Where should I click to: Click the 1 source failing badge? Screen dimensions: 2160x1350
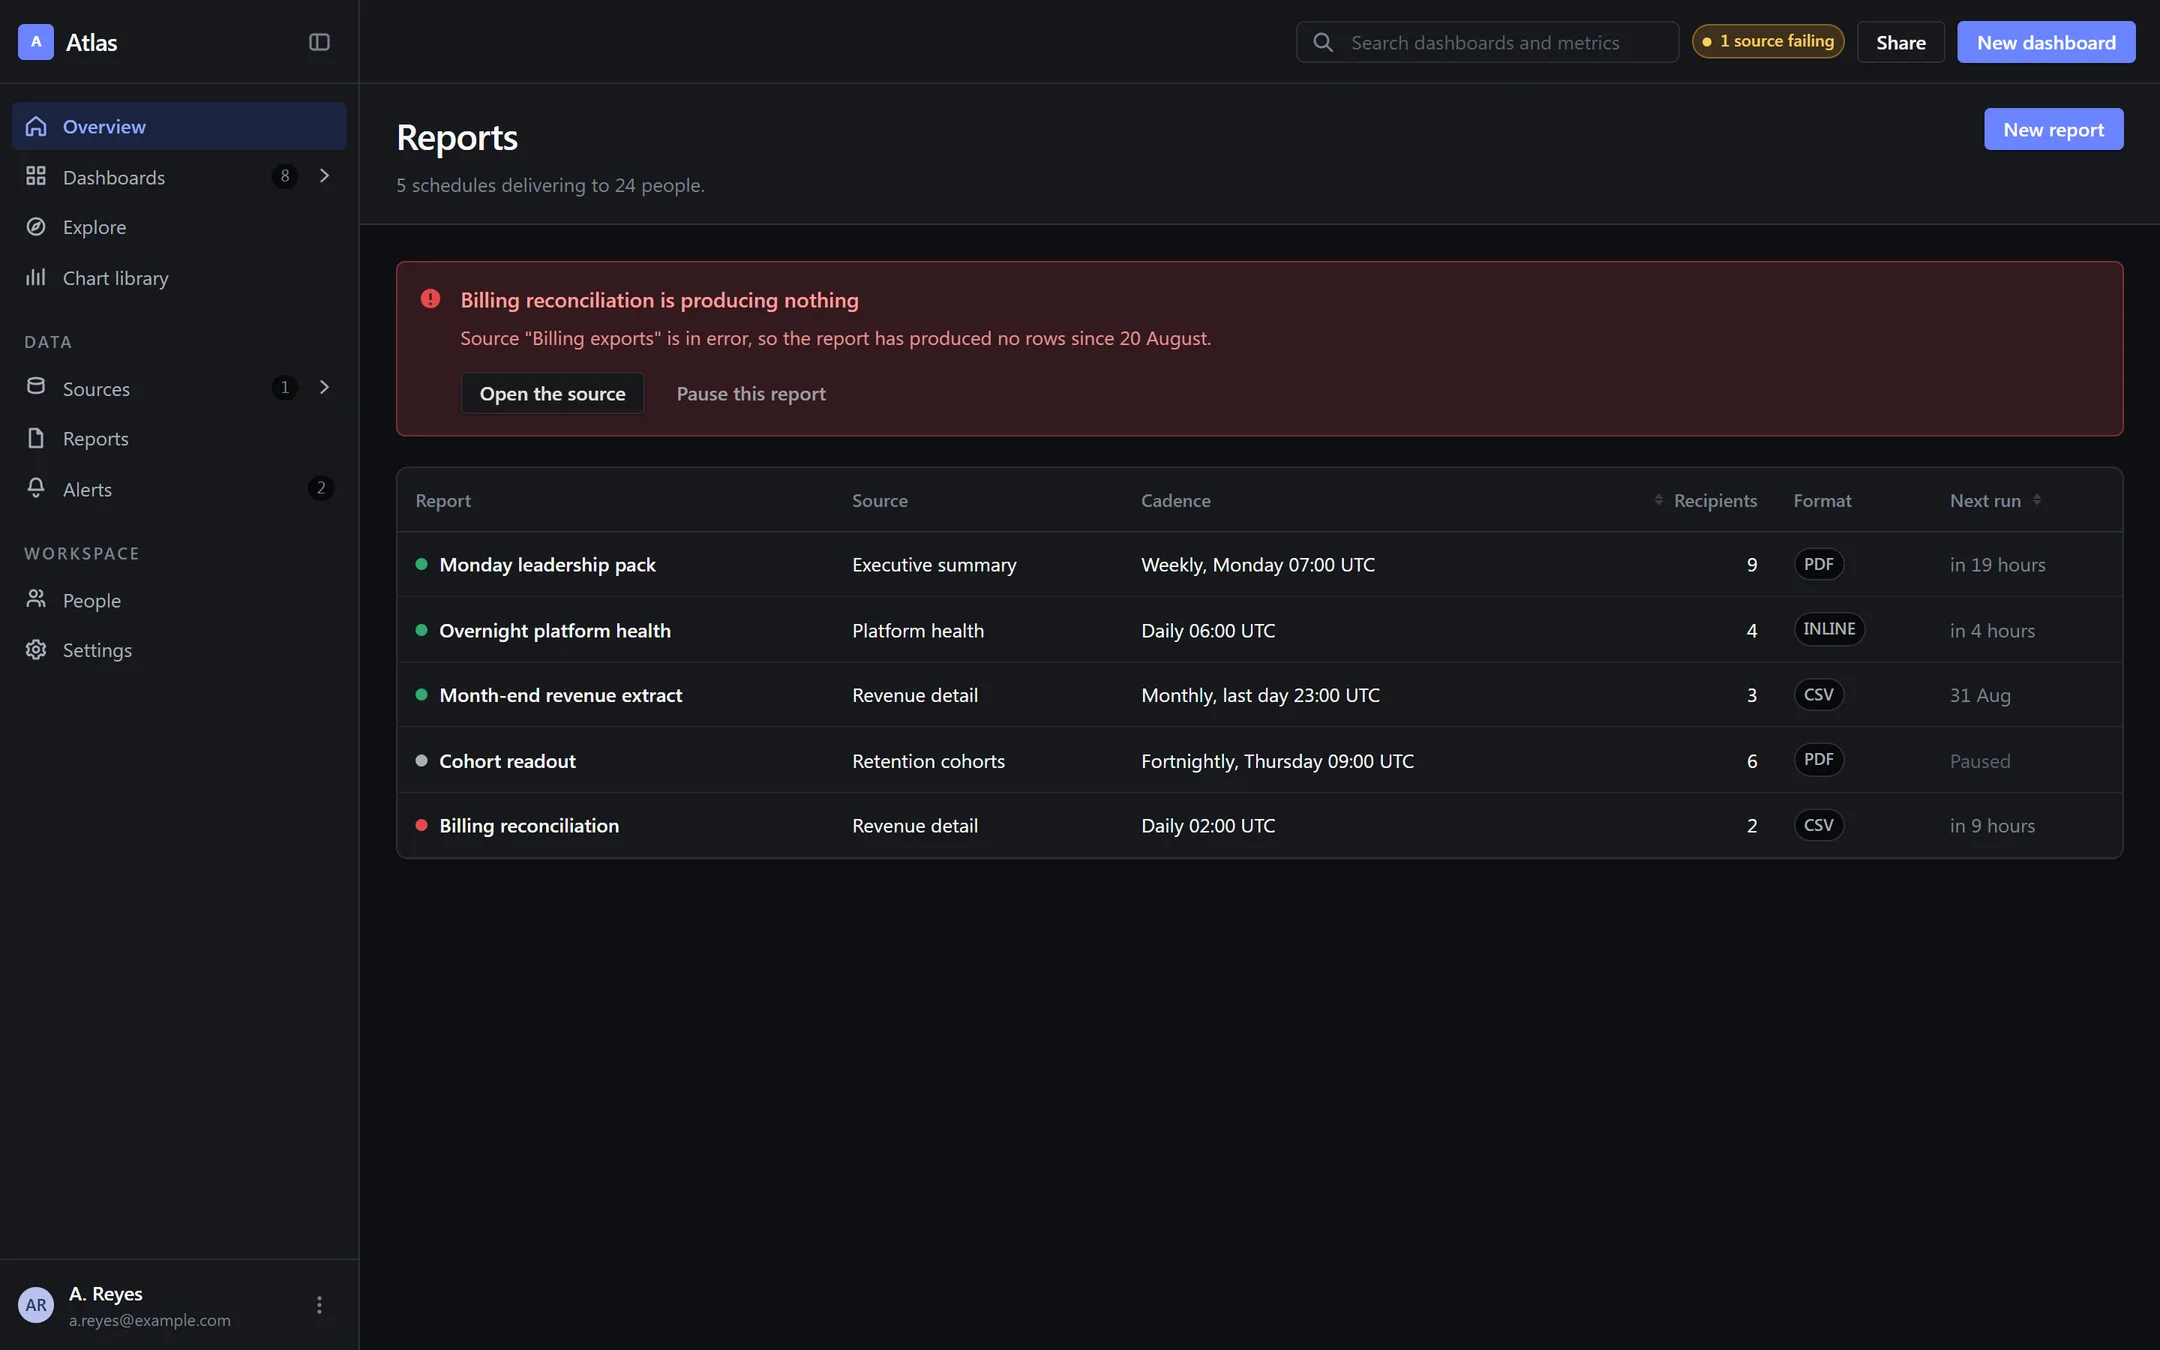(1768, 41)
